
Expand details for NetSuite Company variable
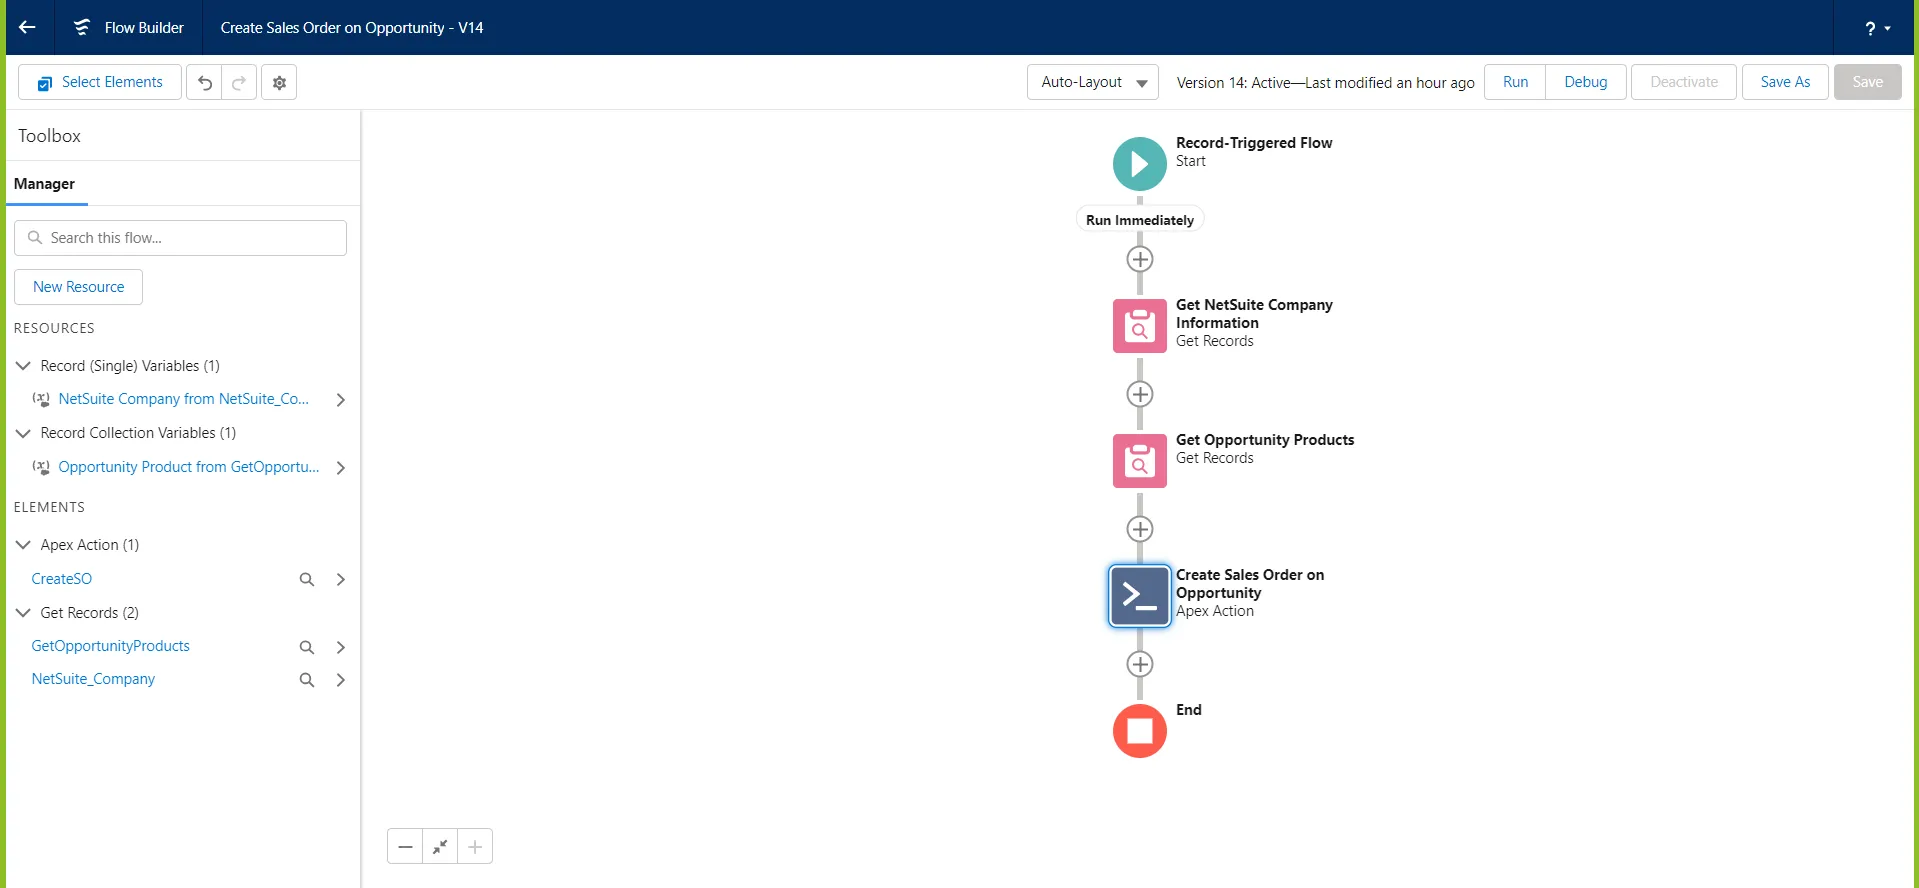341,400
